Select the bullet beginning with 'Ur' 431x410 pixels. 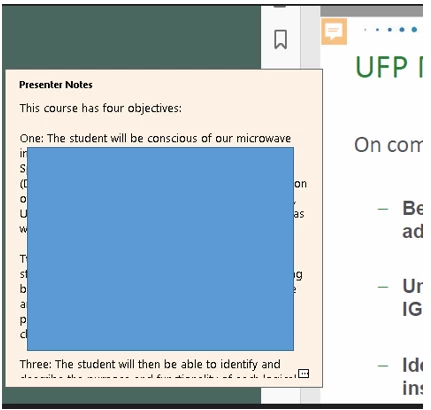tap(412, 298)
